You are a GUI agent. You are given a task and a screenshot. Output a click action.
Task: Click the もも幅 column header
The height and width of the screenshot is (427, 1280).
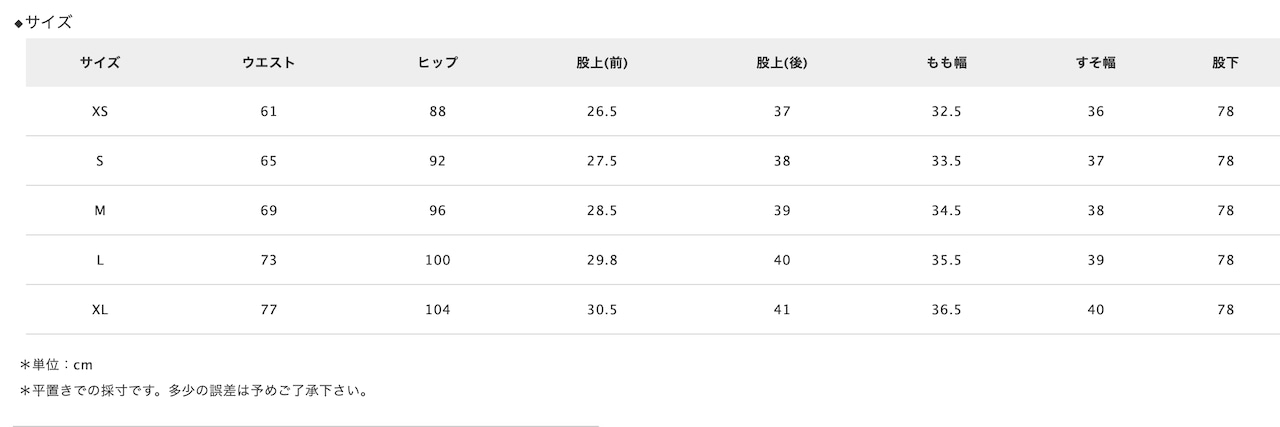click(946, 62)
